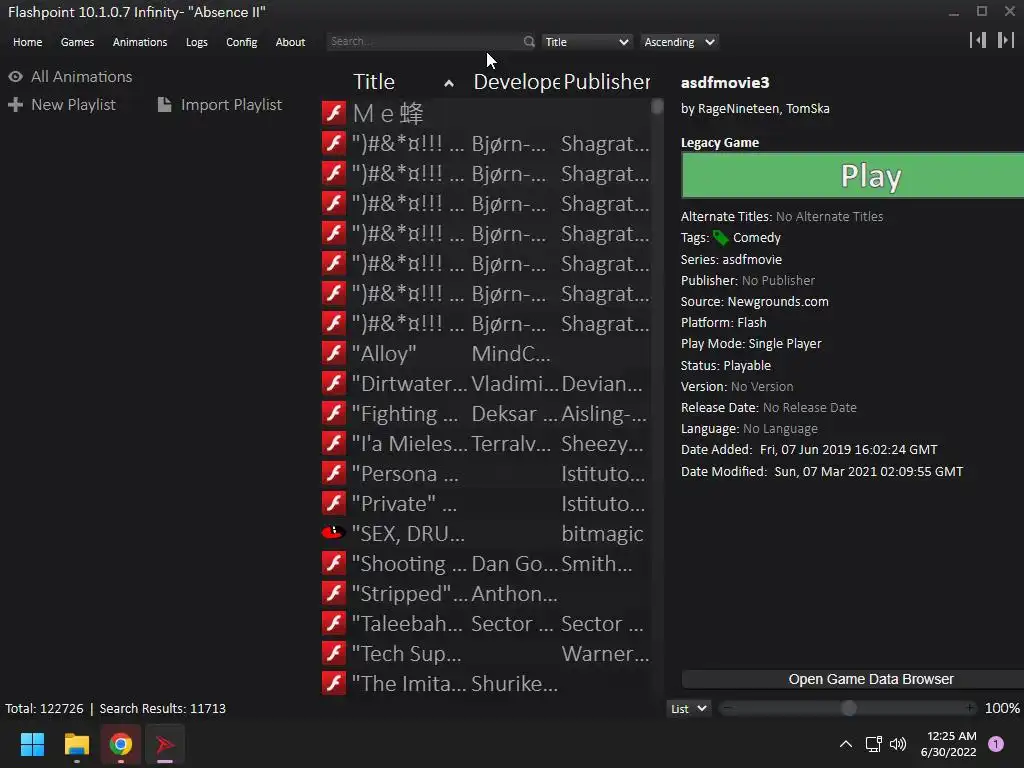
Task: Open File Explorer from taskbar
Action: (76, 744)
